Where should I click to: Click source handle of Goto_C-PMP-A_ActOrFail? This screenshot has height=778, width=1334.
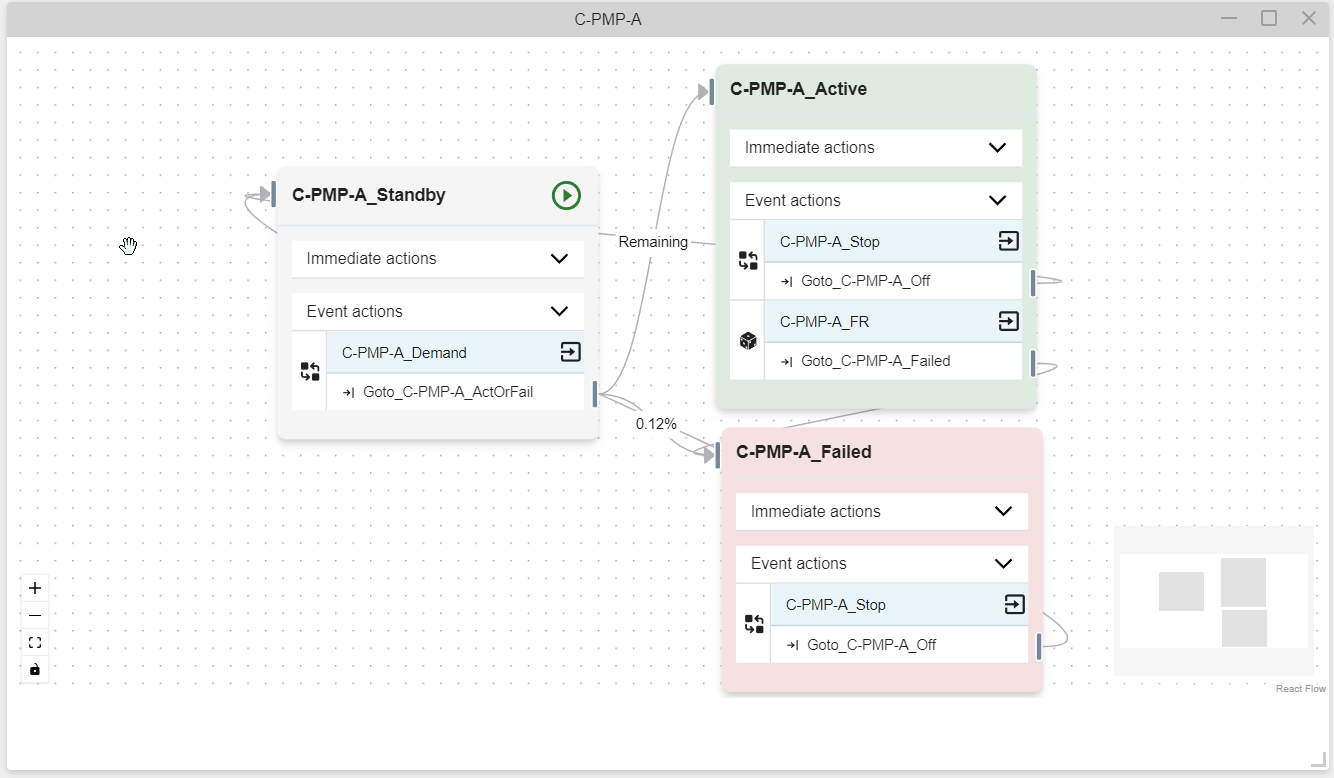595,394
